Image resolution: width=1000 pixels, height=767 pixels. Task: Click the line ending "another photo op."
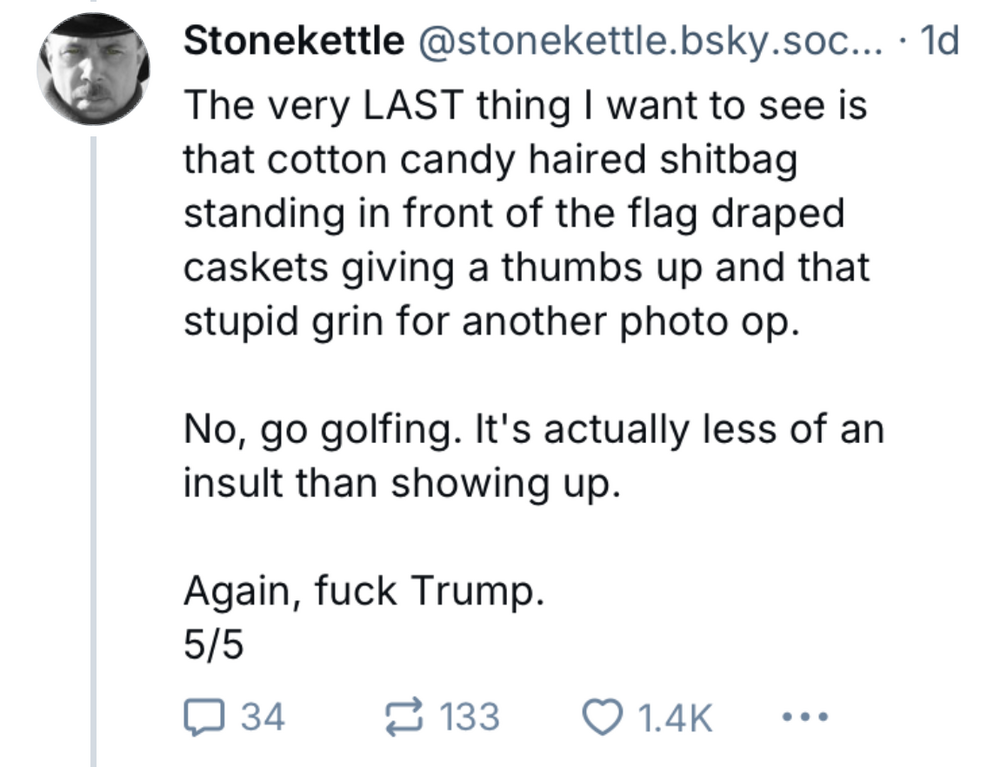(492, 322)
